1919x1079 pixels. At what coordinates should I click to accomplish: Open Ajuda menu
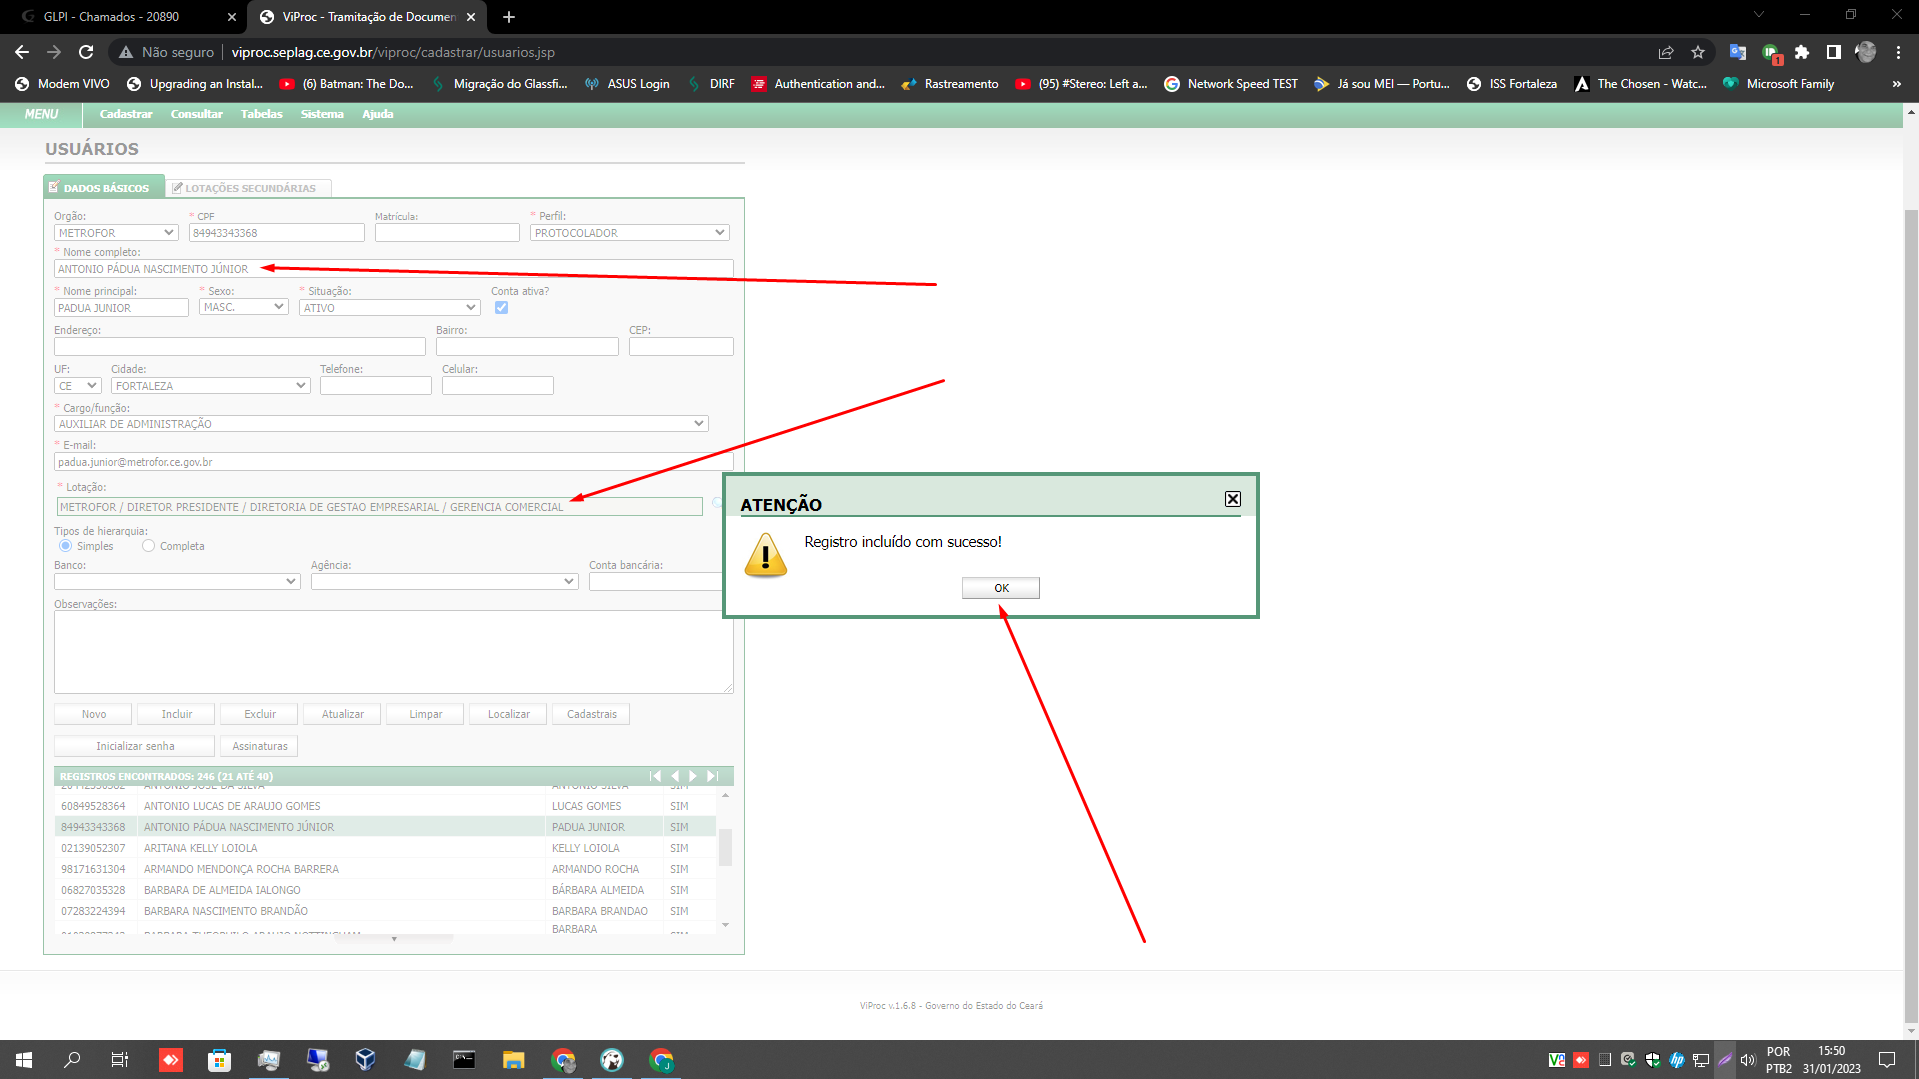pyautogui.click(x=377, y=114)
